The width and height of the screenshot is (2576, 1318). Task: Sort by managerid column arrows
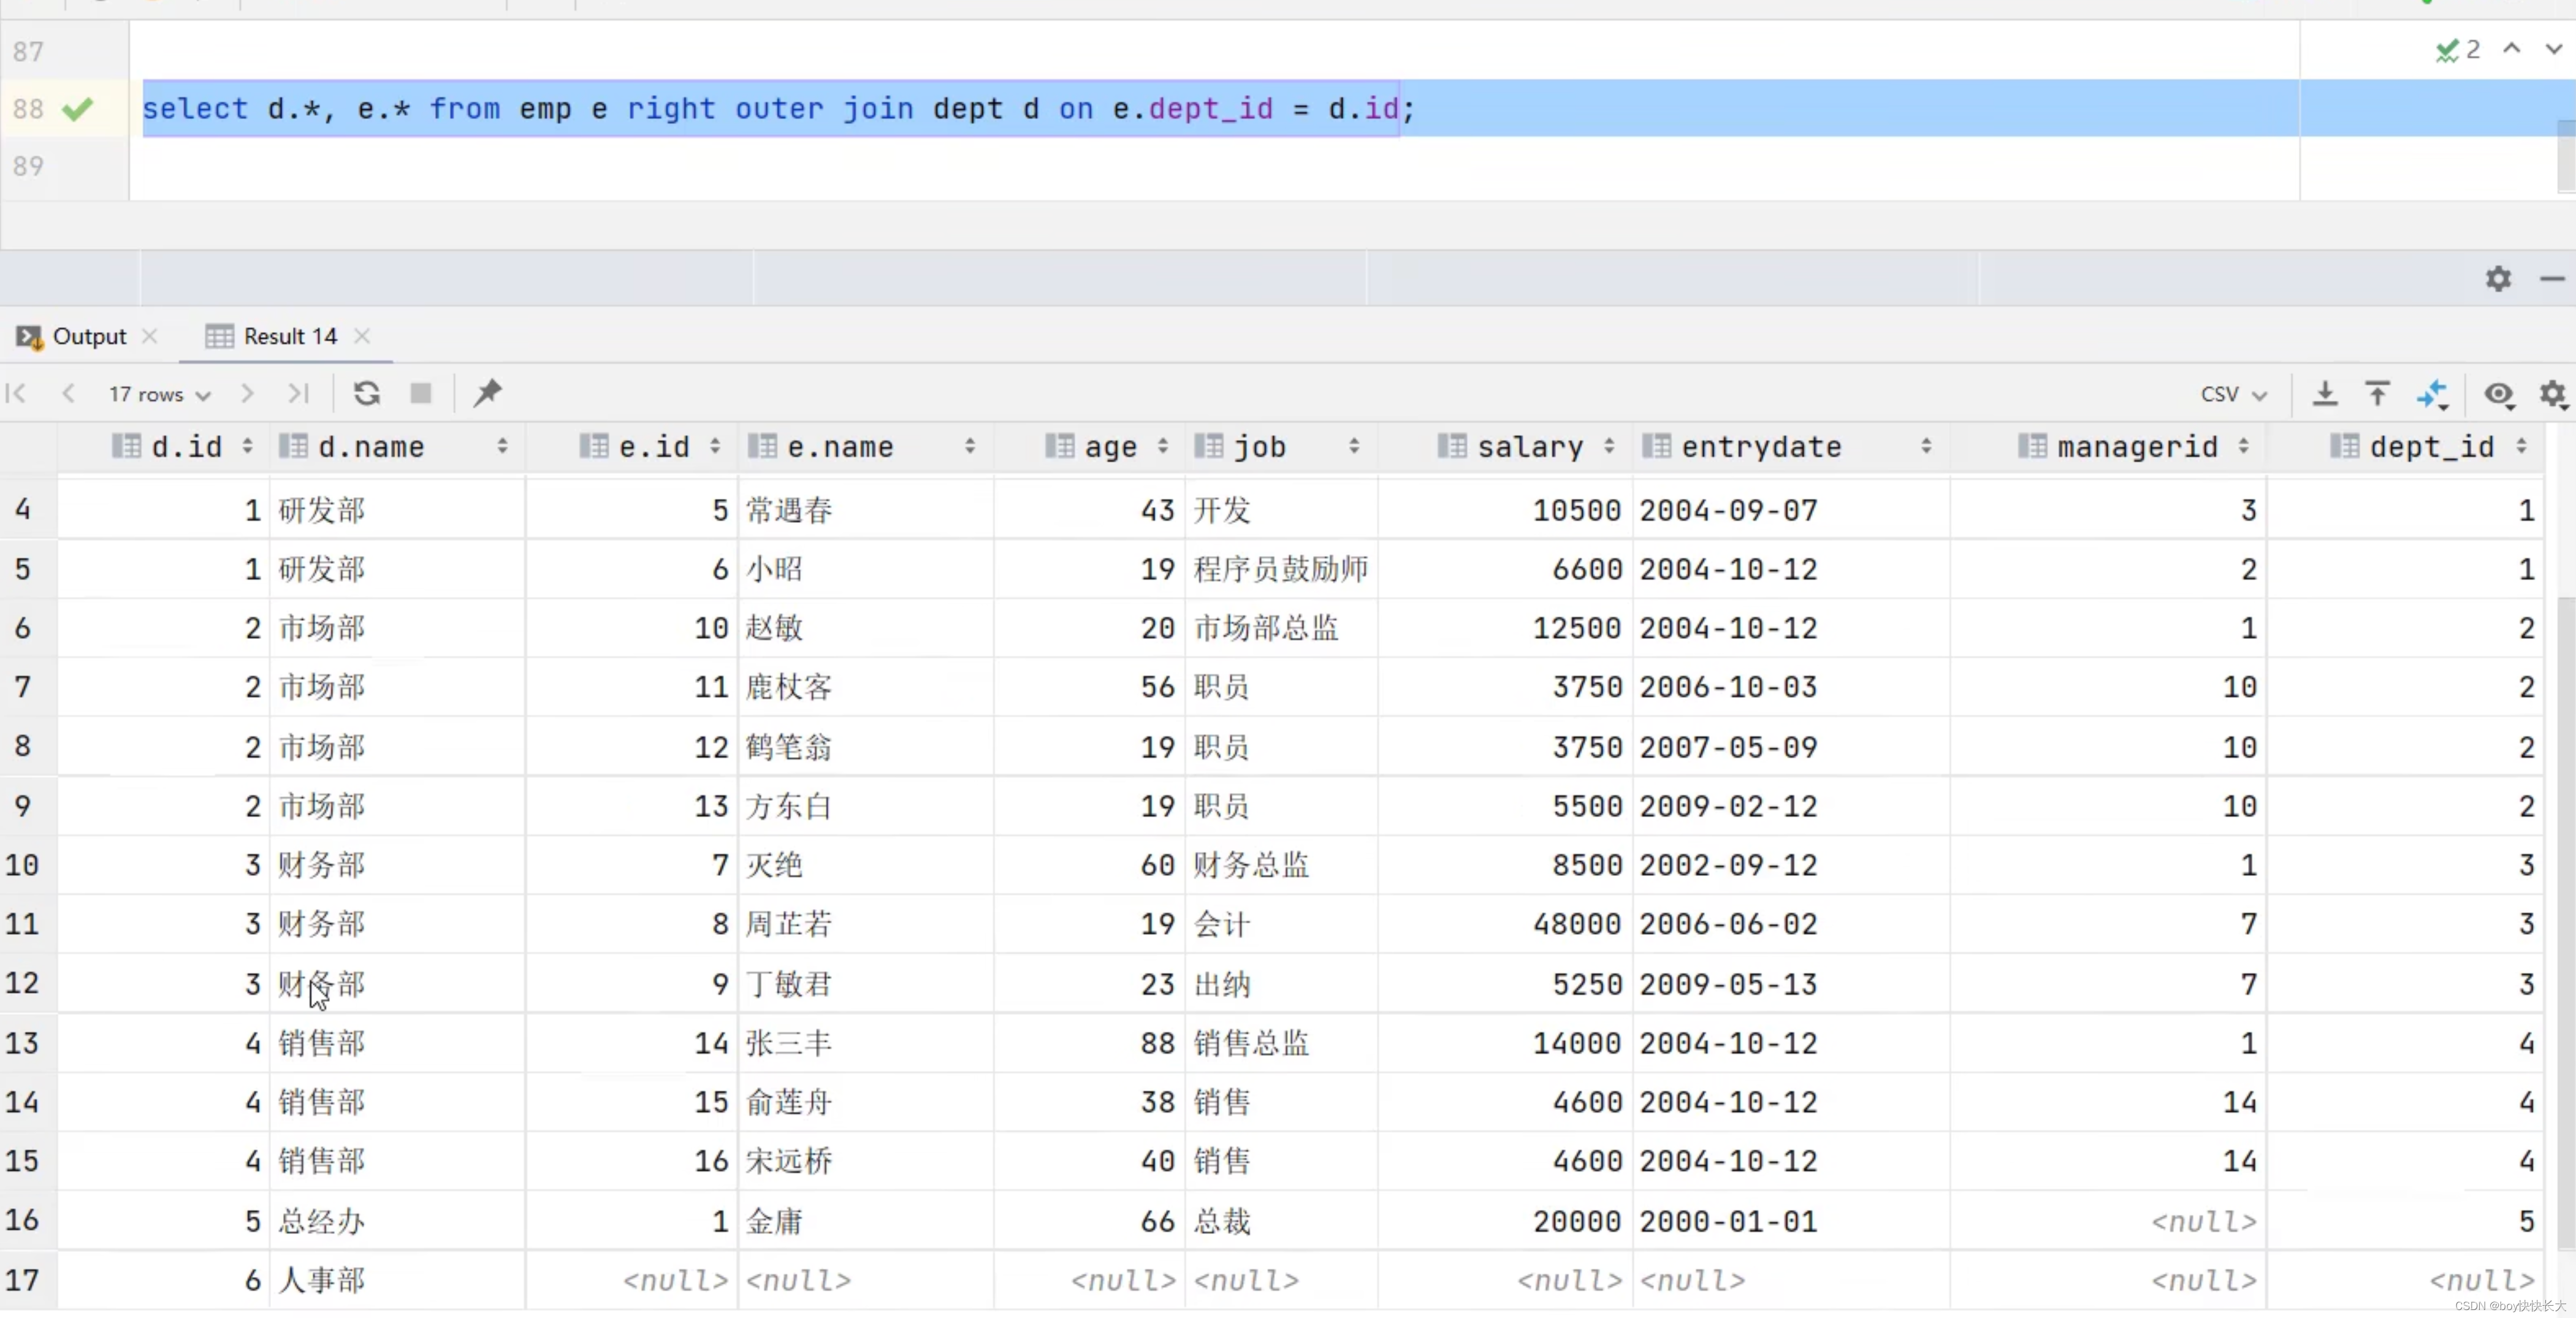2244,446
